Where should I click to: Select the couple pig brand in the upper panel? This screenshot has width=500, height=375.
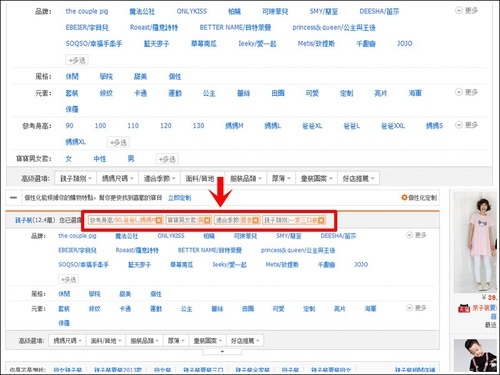pyautogui.click(x=87, y=11)
